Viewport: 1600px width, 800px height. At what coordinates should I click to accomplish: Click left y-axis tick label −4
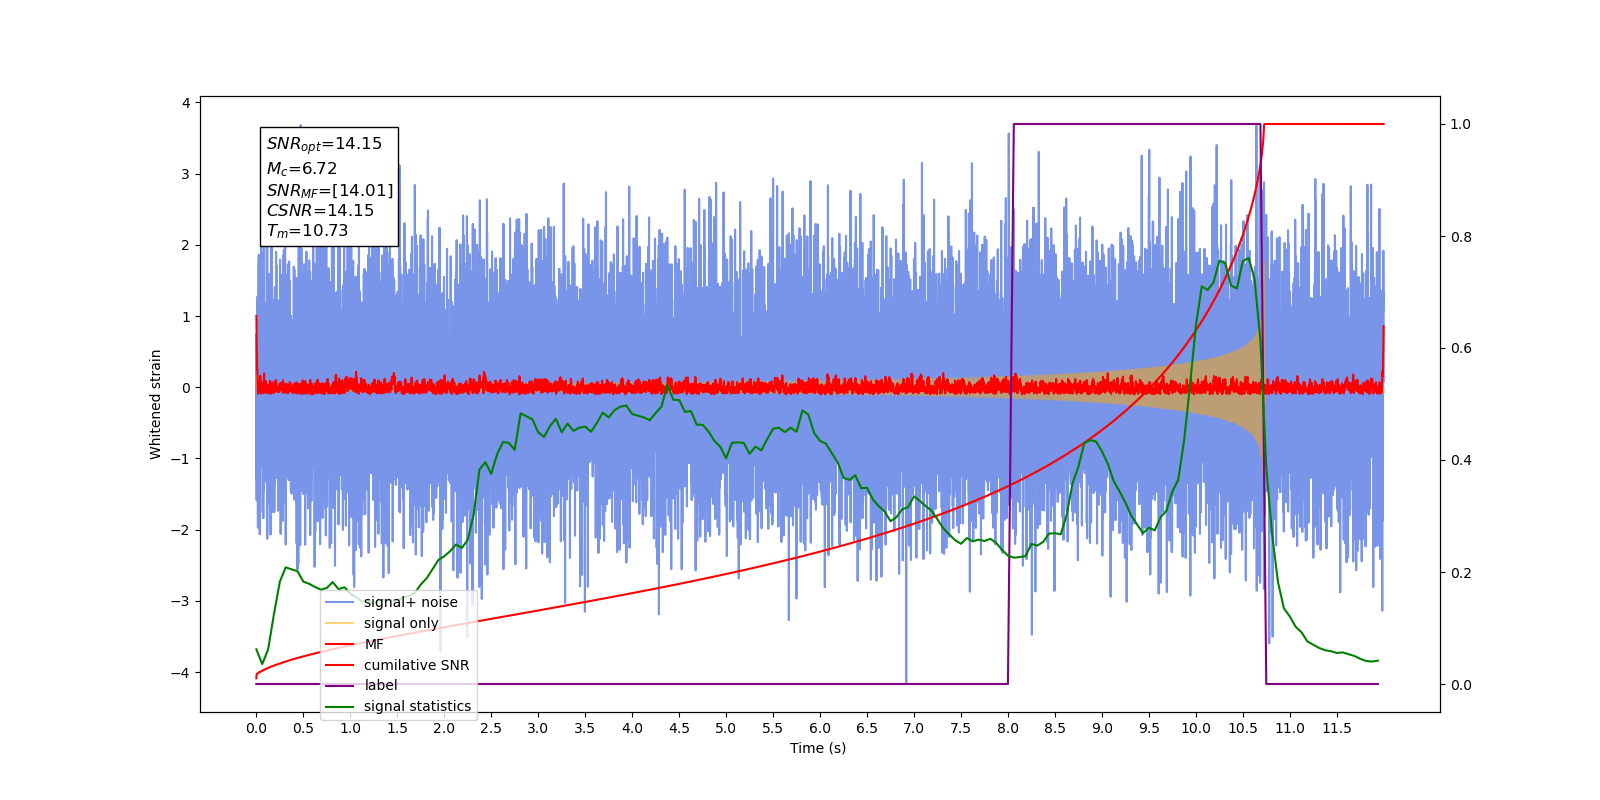tap(181, 673)
